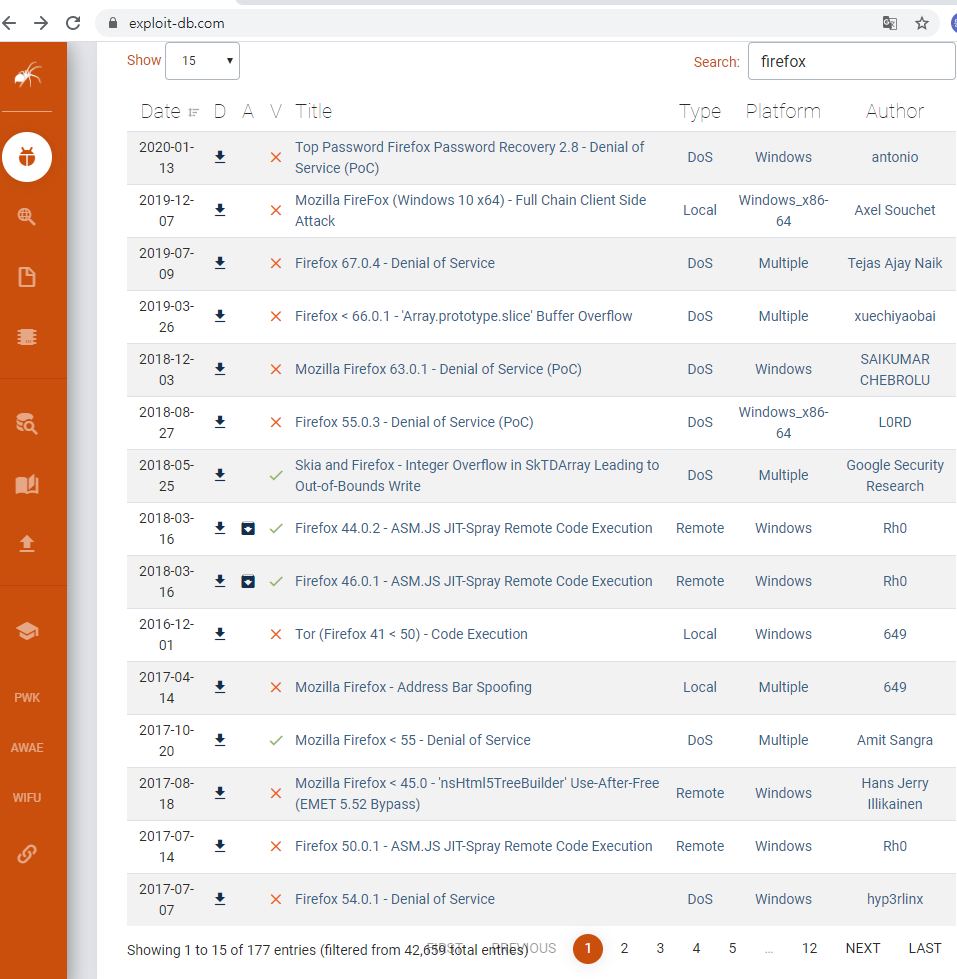
Task: Click the Submissions upload icon in sidebar
Action: click(27, 543)
